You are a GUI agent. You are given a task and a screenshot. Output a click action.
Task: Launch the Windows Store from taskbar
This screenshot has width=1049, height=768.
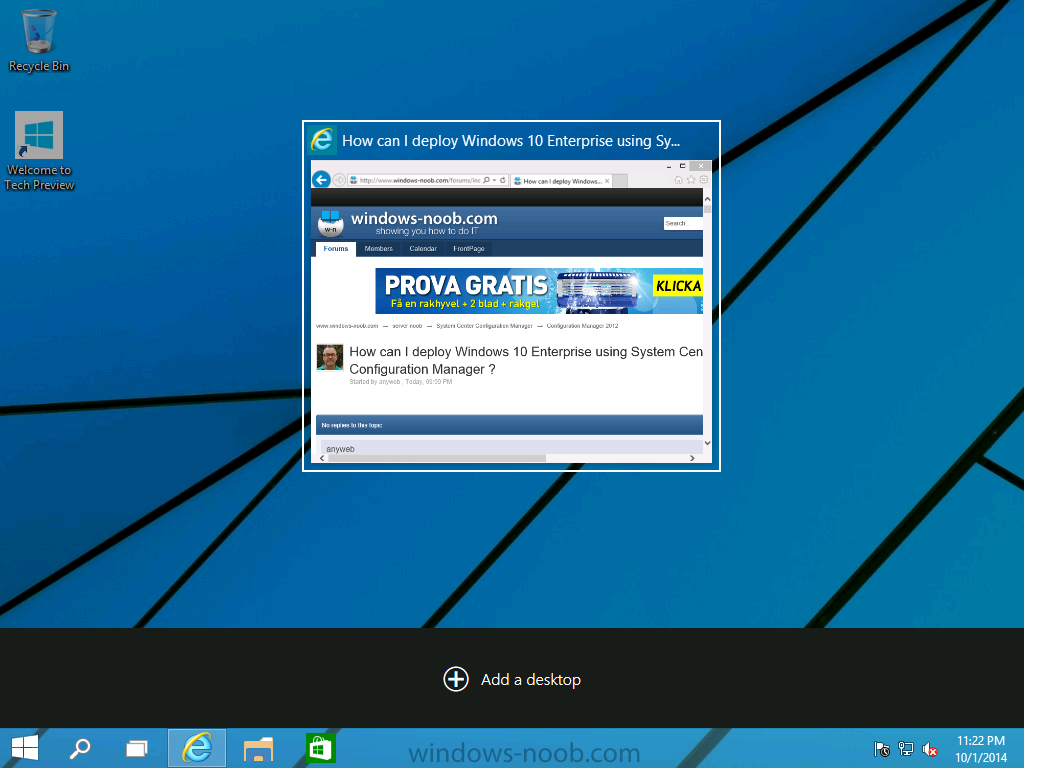320,748
